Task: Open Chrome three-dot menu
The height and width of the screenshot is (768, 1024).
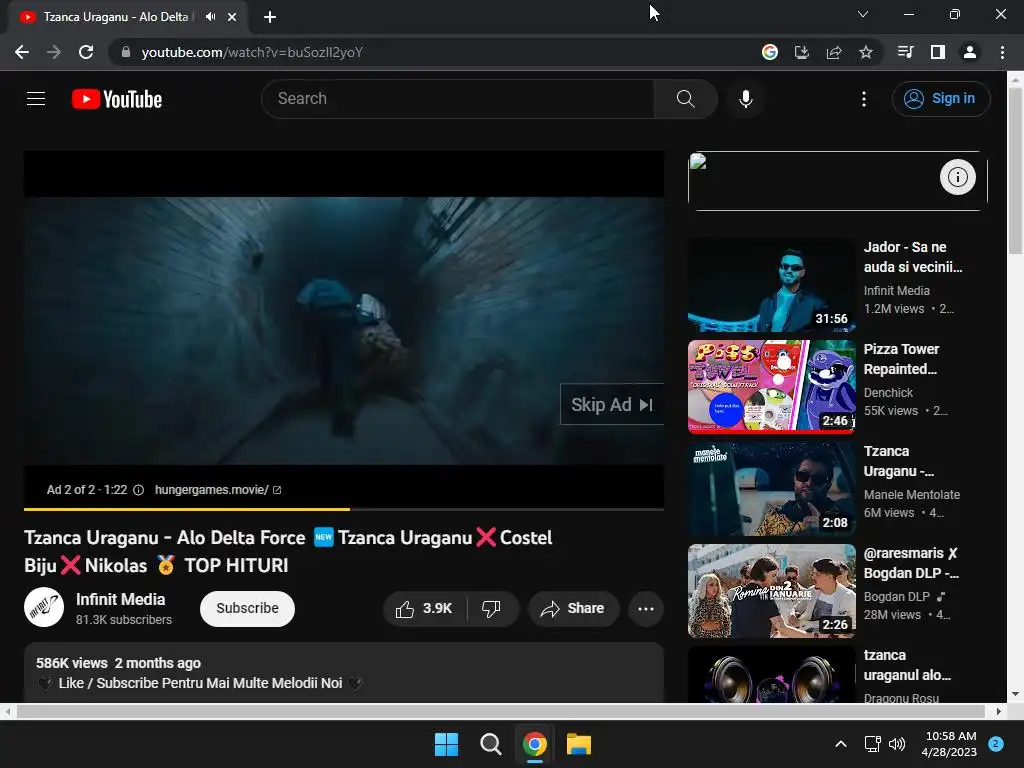Action: click(1002, 52)
